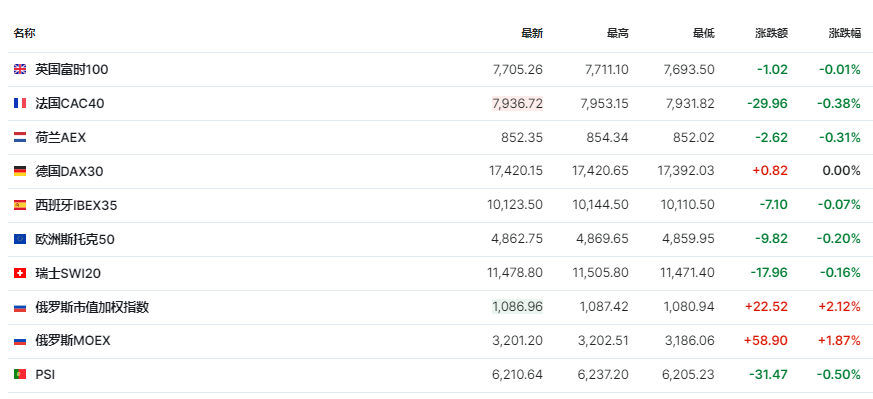
Task: Click the 涨跌额 column header
Action: coord(772,33)
